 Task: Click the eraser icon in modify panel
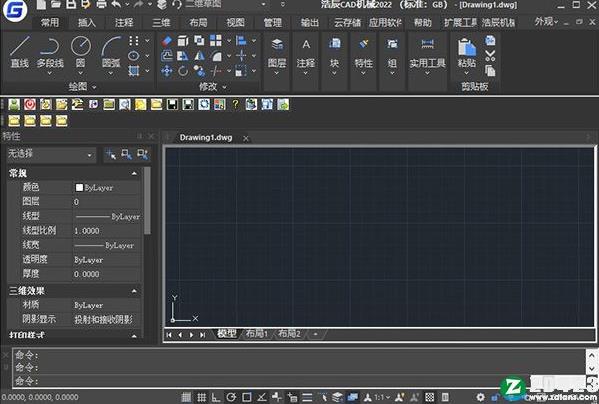[167, 41]
